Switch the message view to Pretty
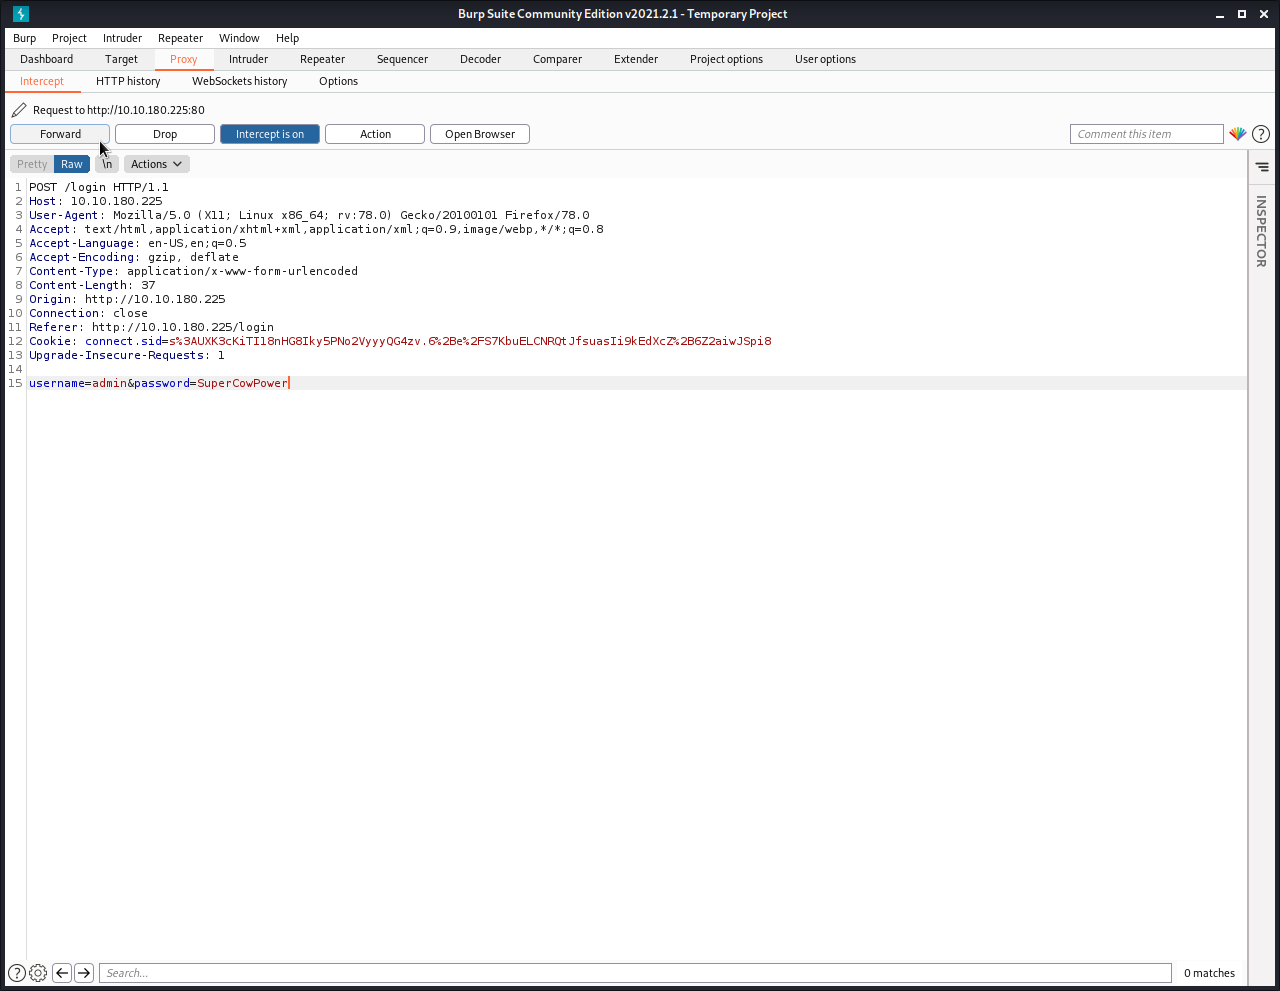Screen dimensions: 1280x991 tap(32, 164)
